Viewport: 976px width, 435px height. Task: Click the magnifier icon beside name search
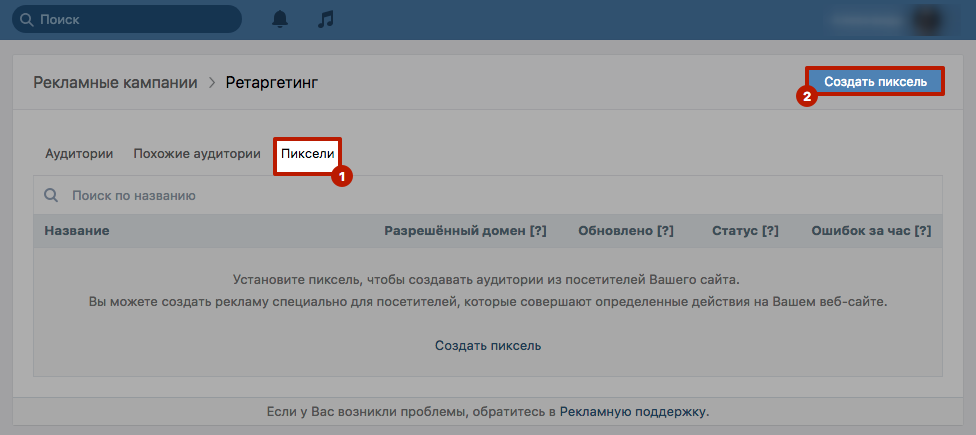51,195
